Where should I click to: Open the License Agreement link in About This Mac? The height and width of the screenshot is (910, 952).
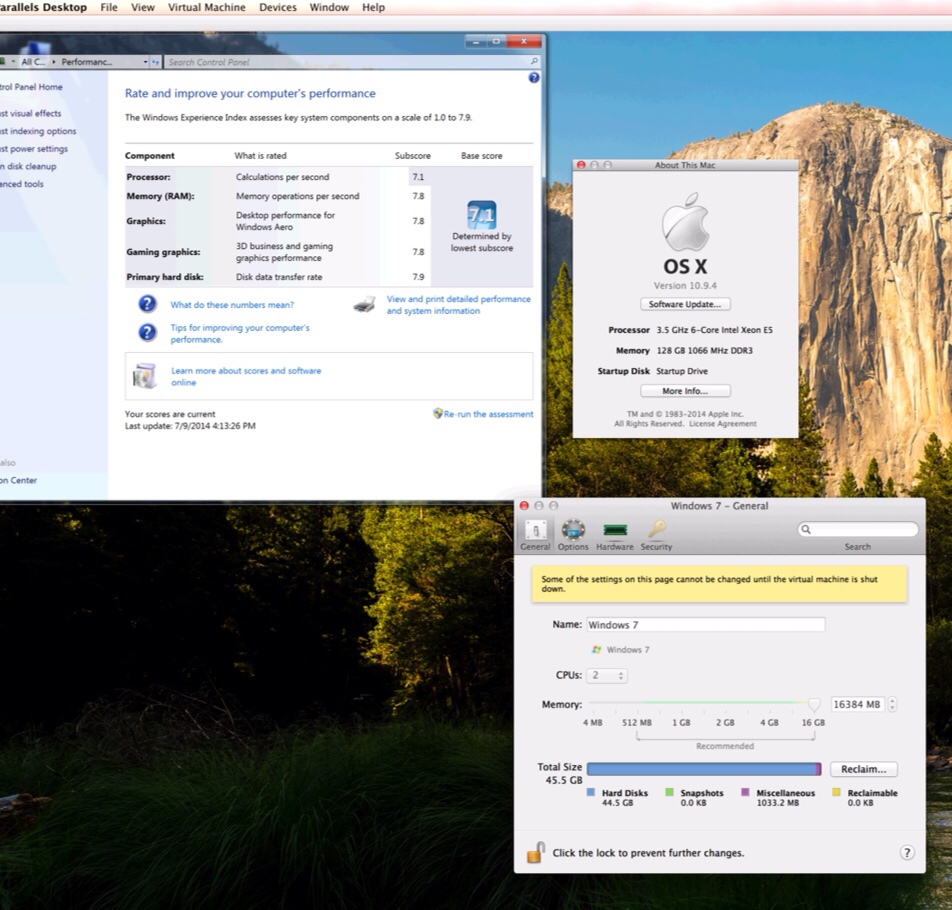(722, 424)
